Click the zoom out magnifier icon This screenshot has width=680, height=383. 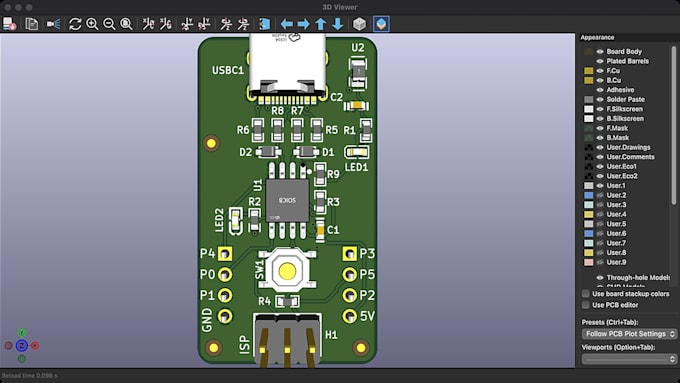[x=109, y=24]
